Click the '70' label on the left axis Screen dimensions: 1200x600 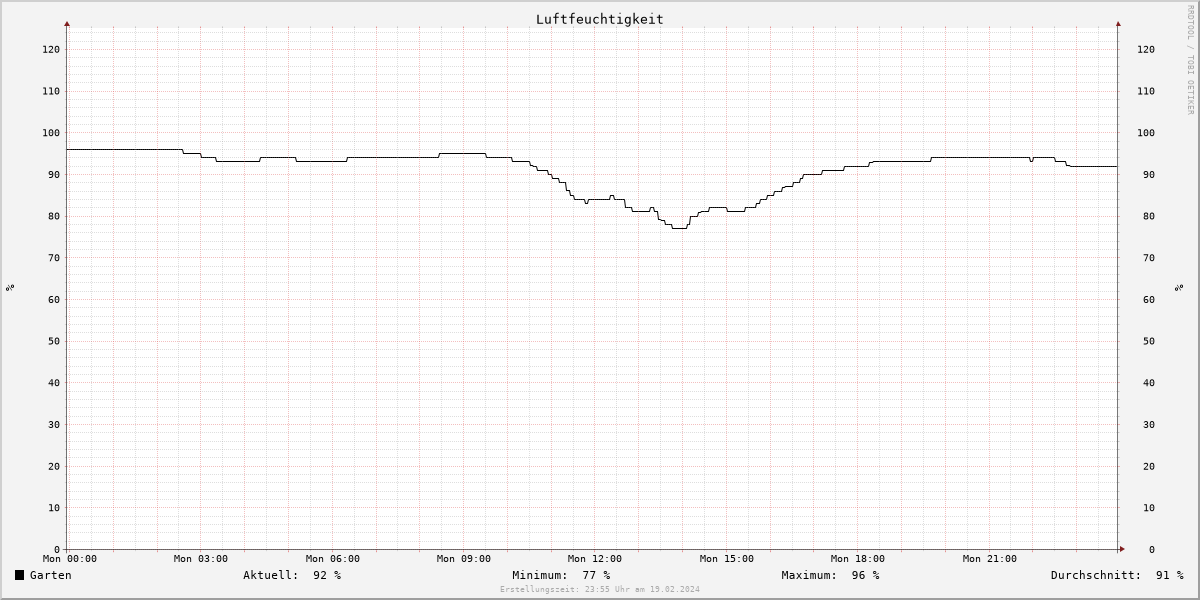[x=54, y=258]
